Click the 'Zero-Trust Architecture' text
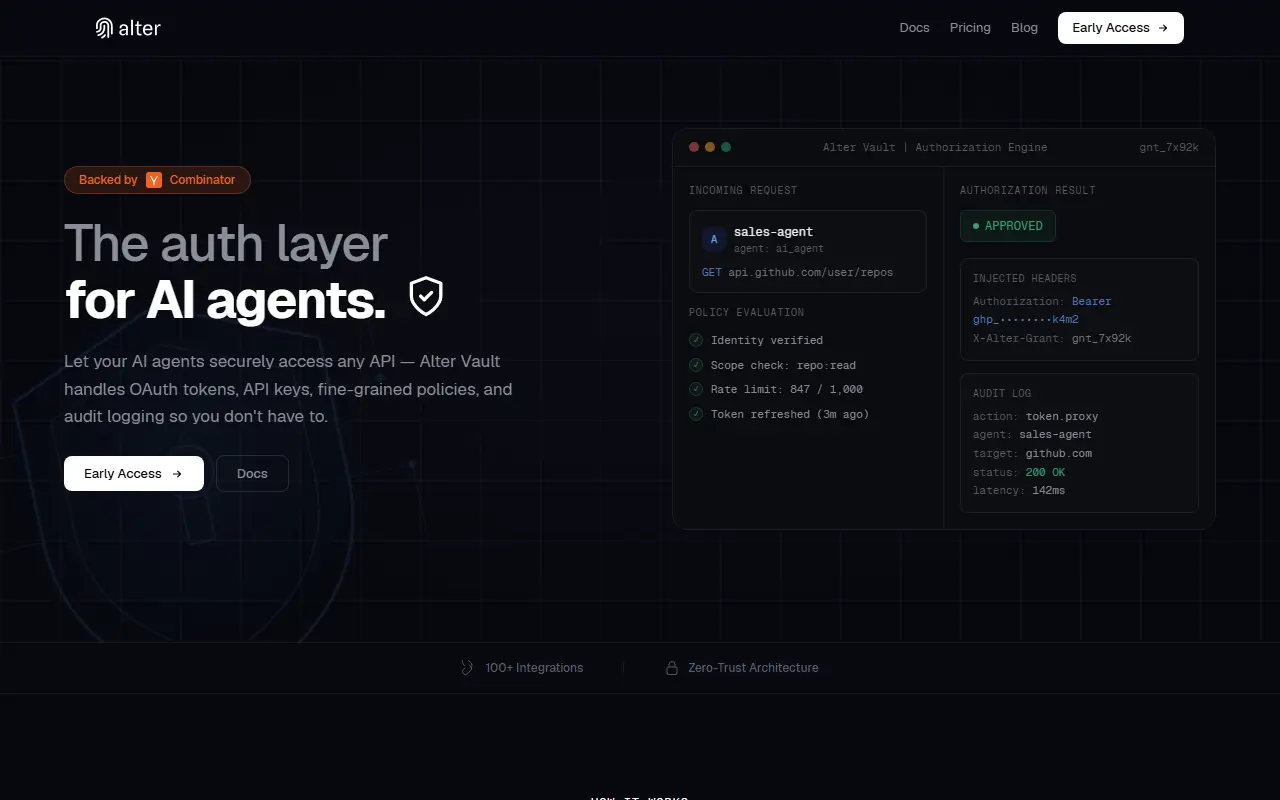1280x800 pixels. tap(753, 668)
